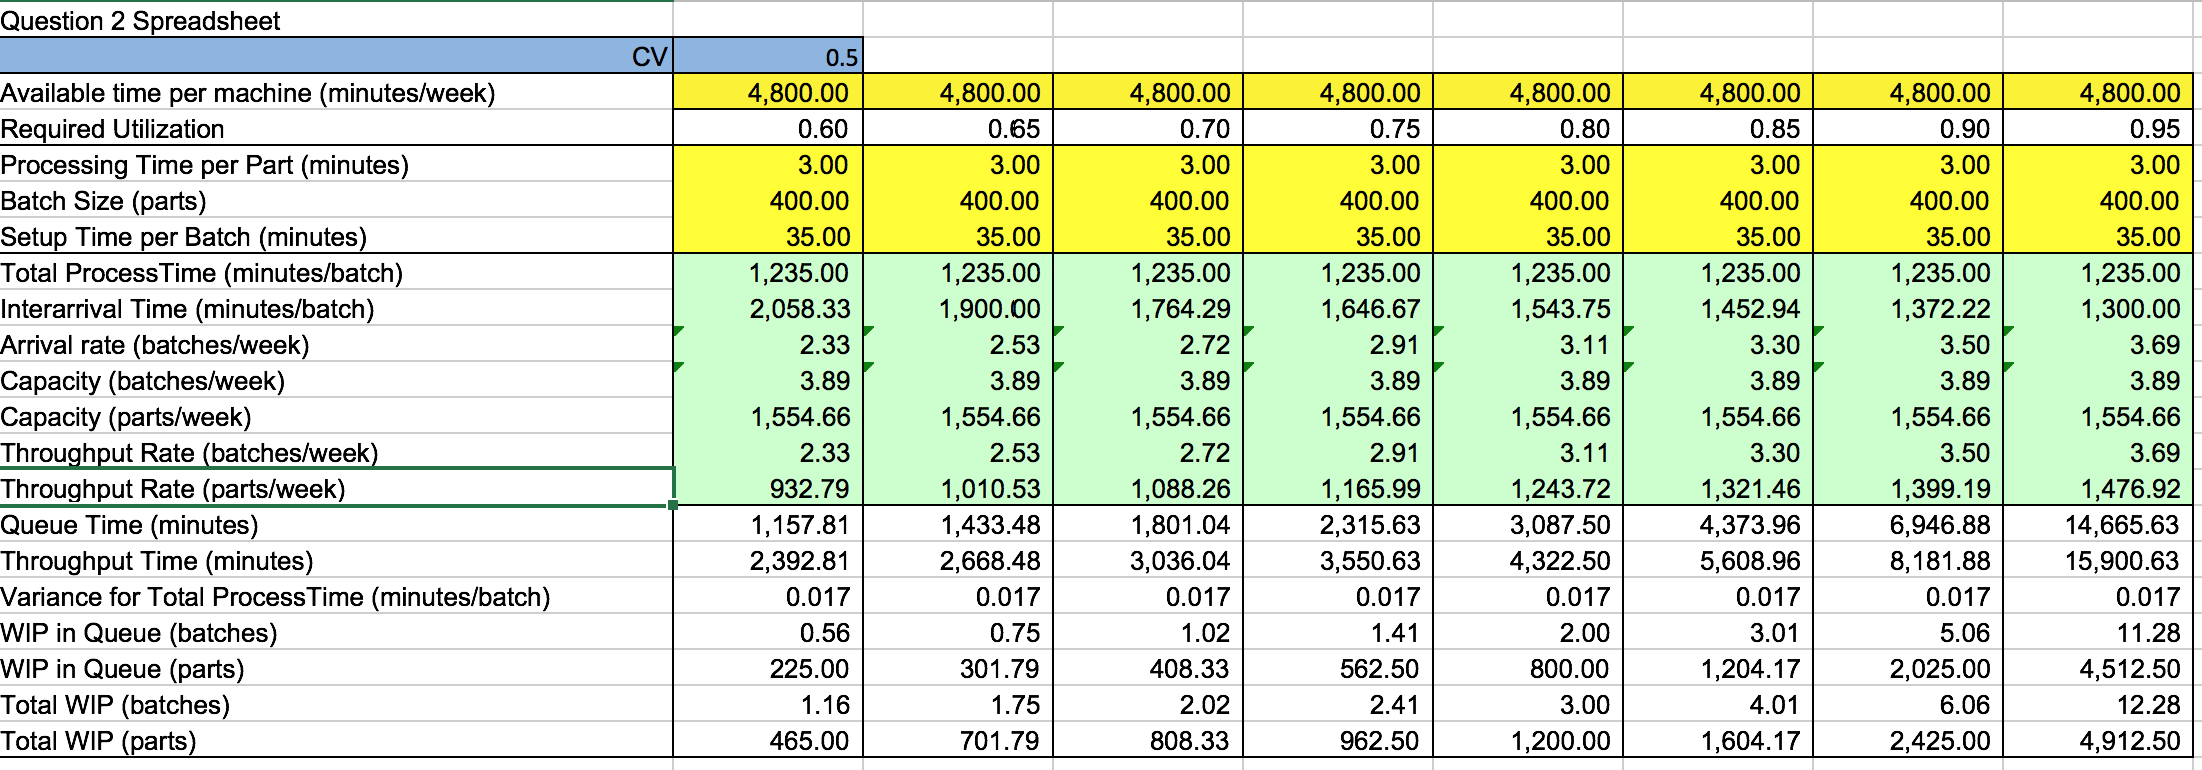Select Interarrival Time cell 1,452.94
2202x770 pixels.
[x=1718, y=308]
